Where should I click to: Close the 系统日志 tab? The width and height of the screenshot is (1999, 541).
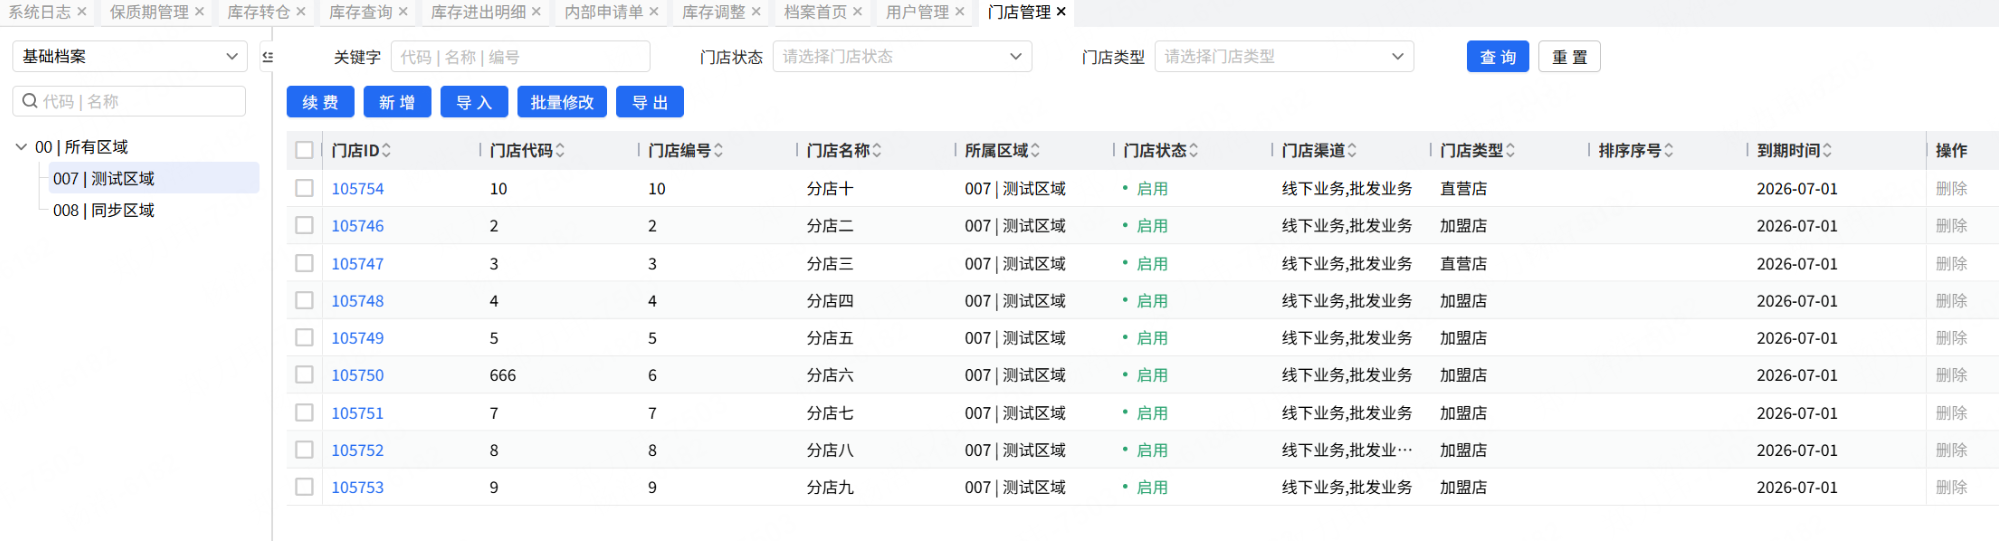82,12
